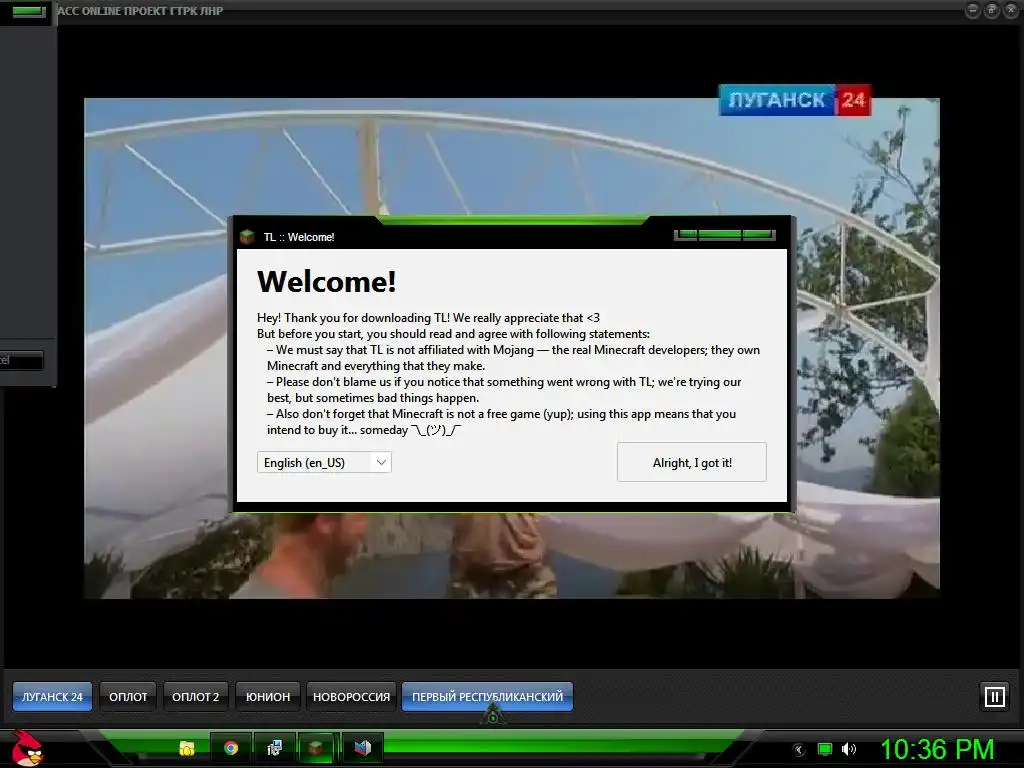The height and width of the screenshot is (768, 1024).
Task: Switch to the ЛУГАНСК 24 channel tab
Action: pos(52,697)
